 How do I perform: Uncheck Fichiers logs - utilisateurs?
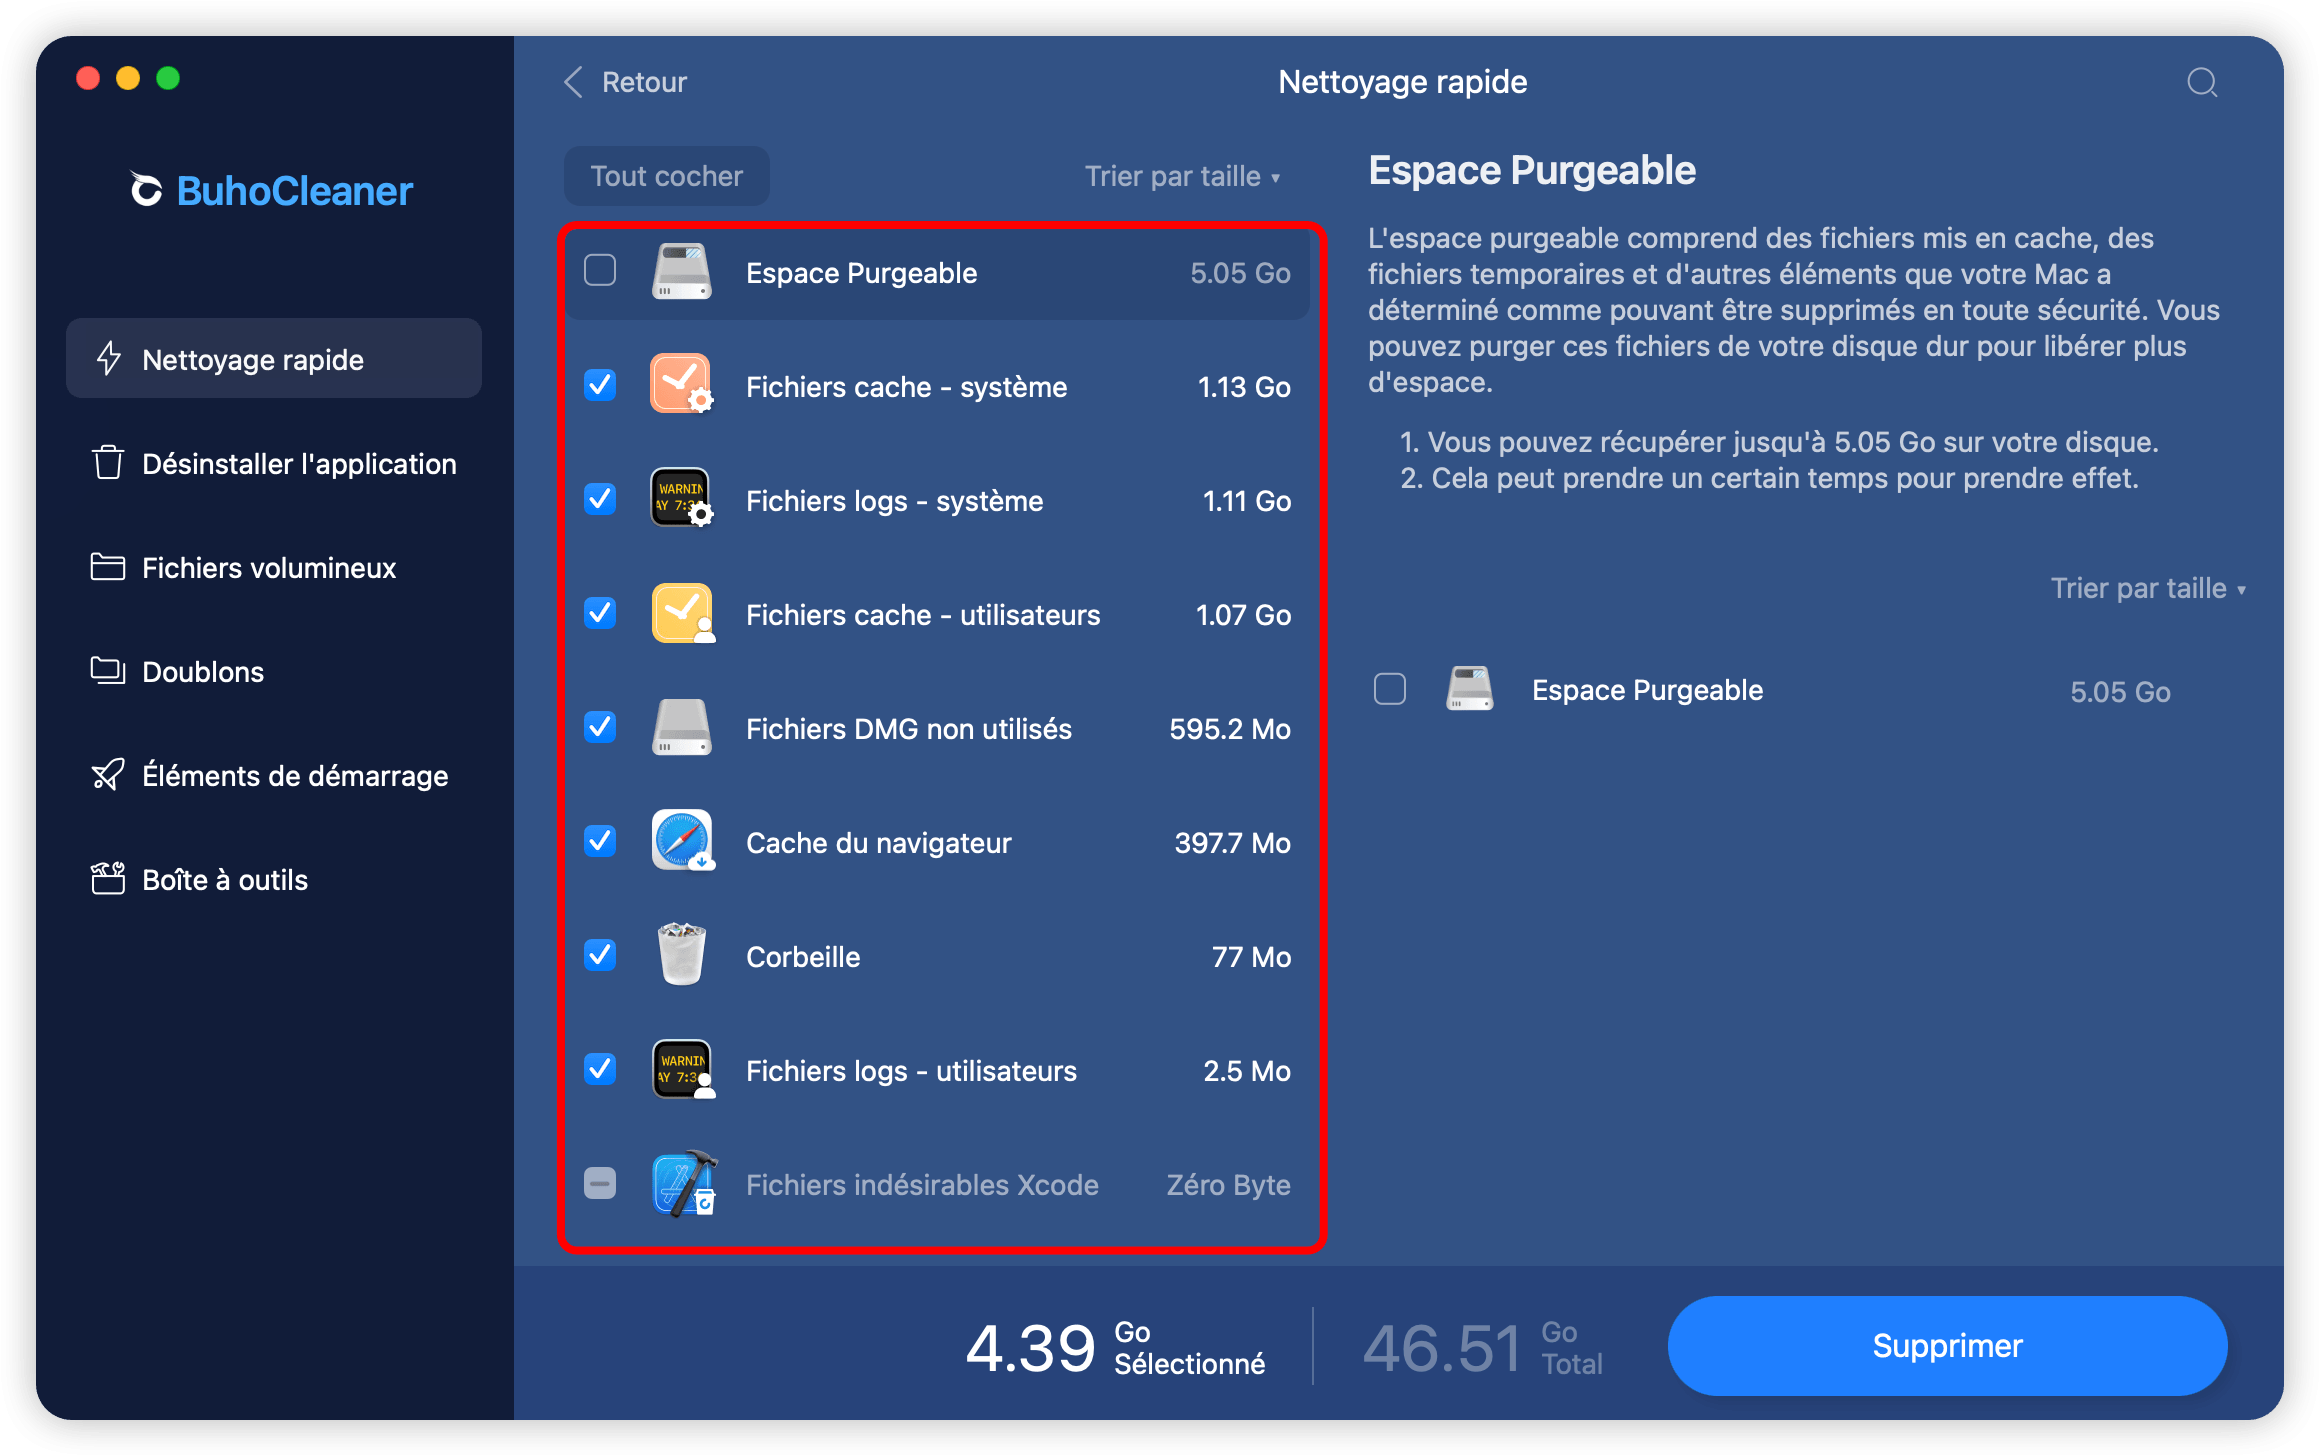coord(600,1068)
